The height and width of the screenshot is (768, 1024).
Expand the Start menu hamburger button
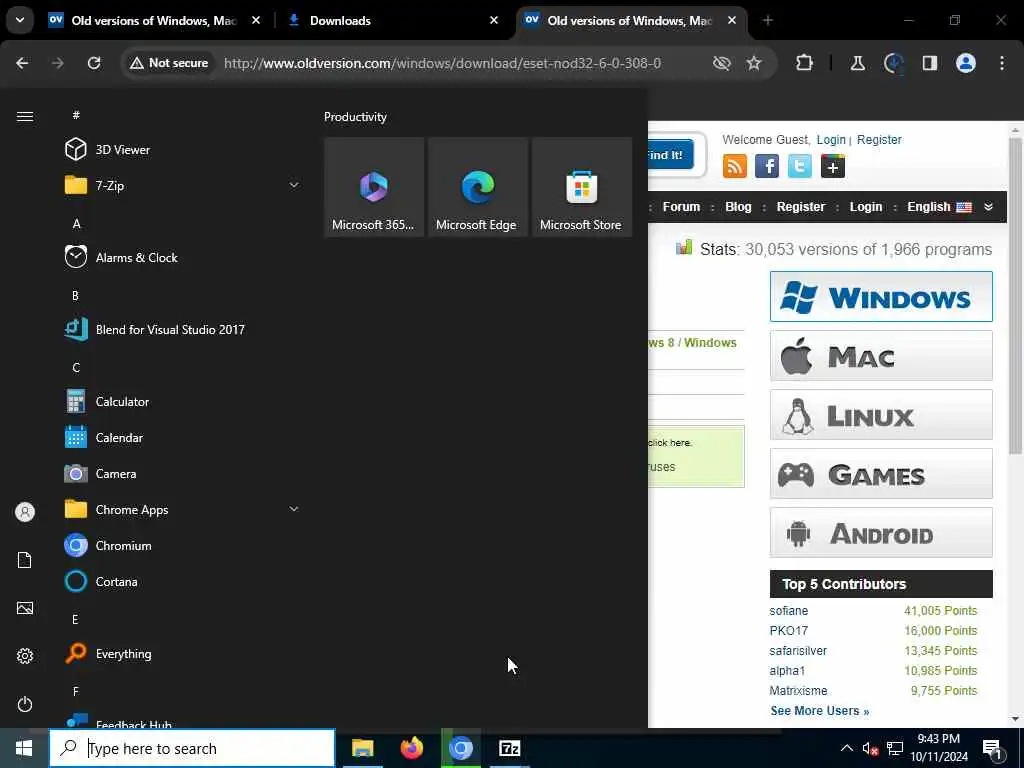[25, 116]
